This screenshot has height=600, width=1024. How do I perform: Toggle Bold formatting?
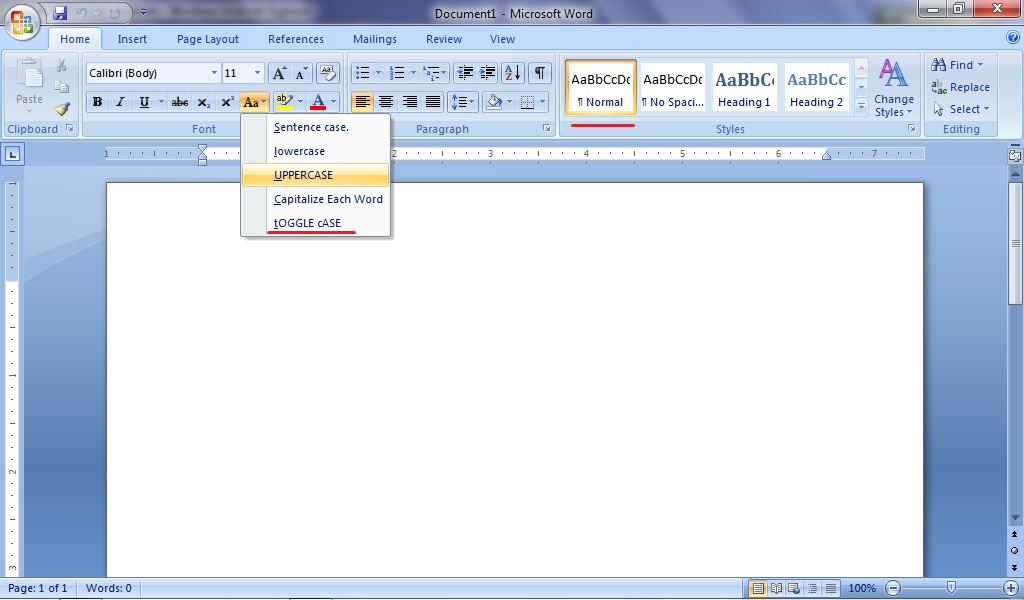97,102
